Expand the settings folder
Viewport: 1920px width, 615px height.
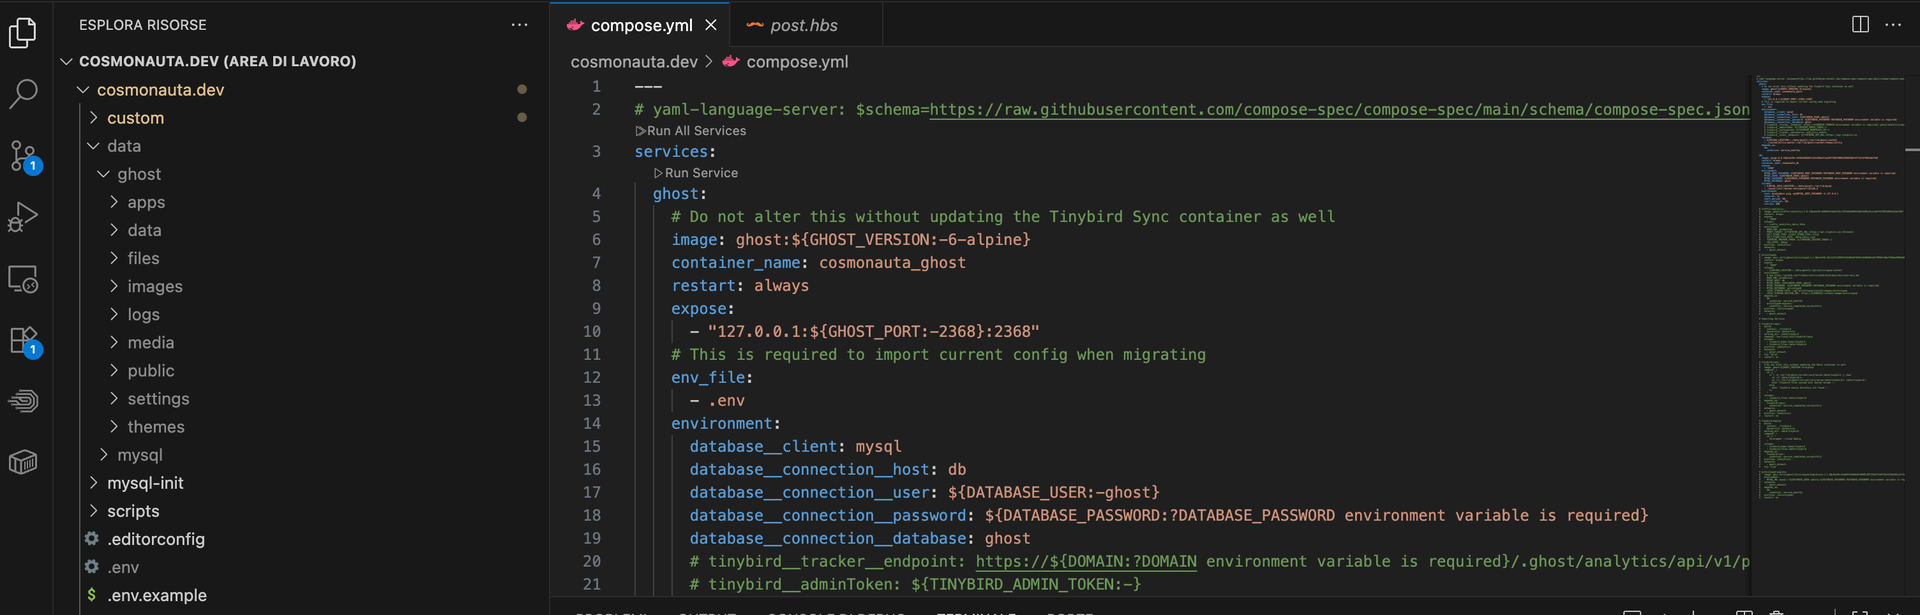click(114, 397)
